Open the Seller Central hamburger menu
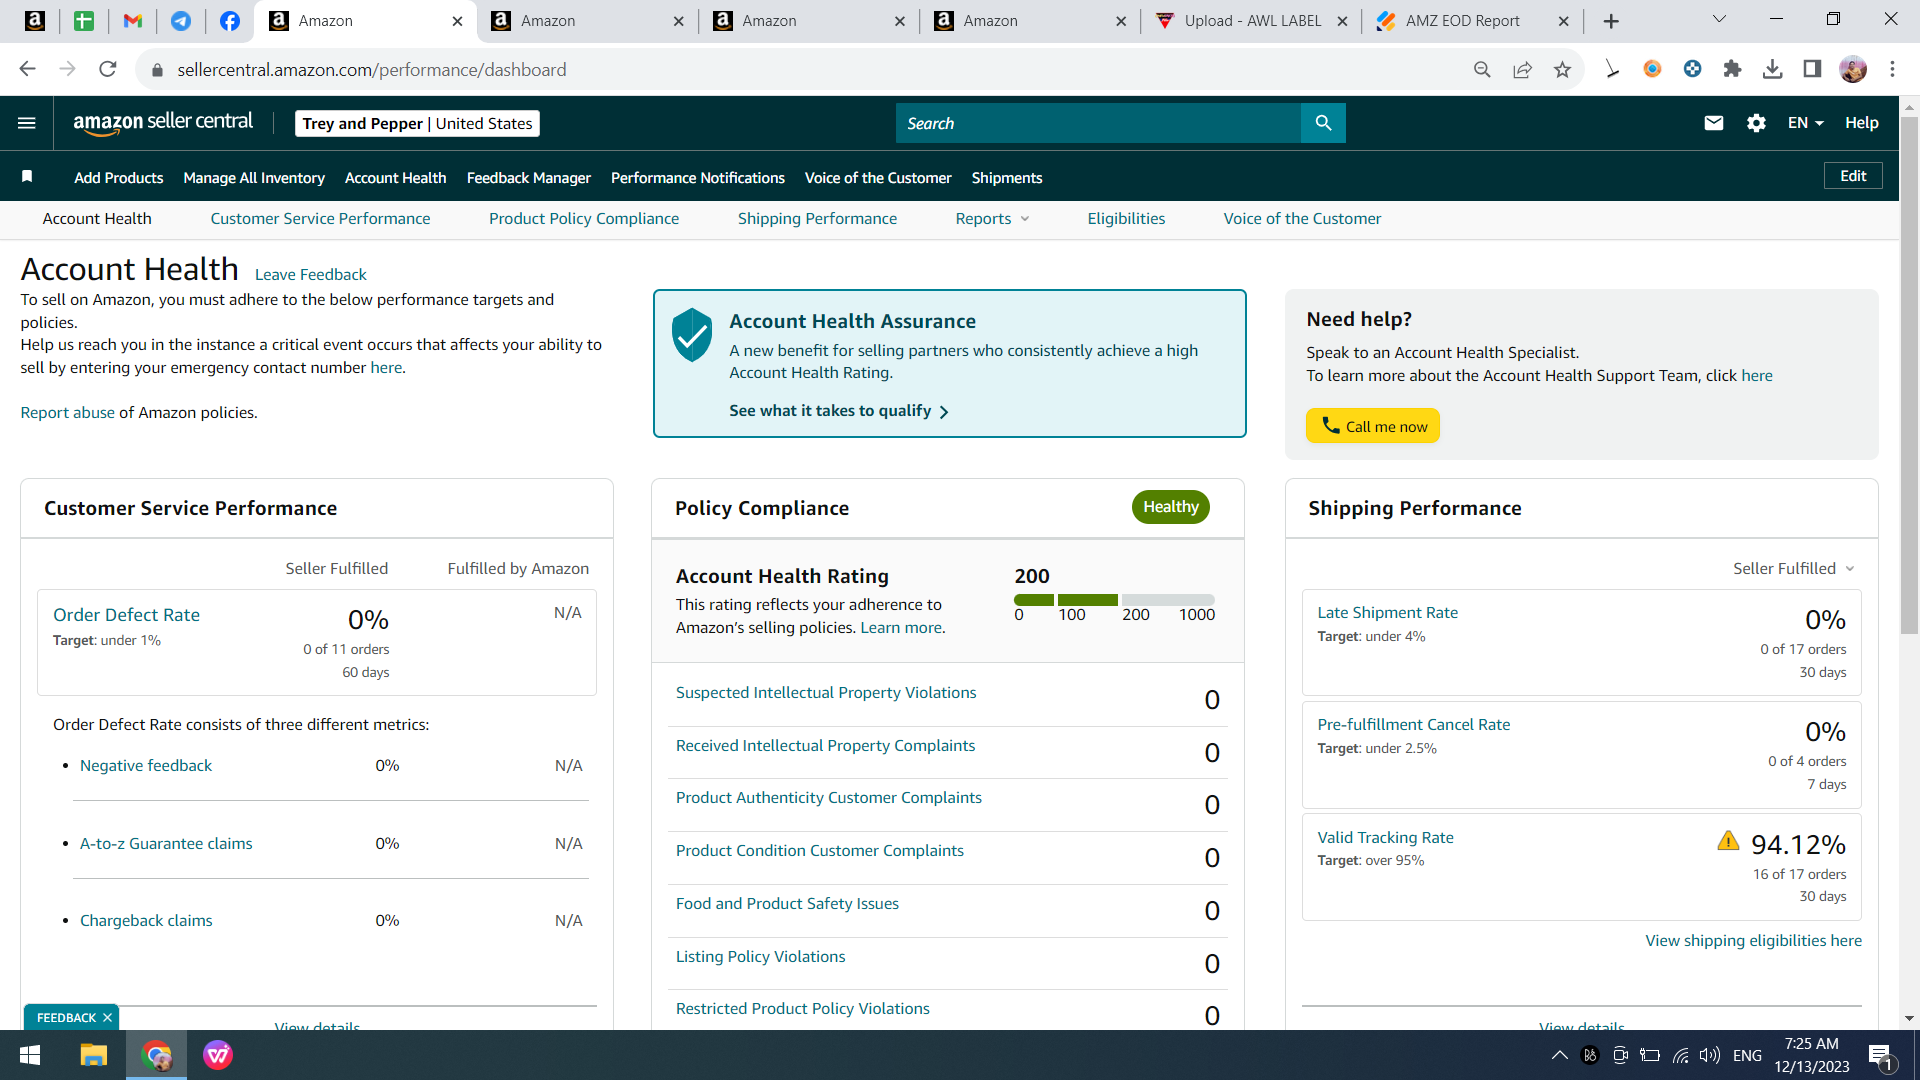 click(27, 123)
